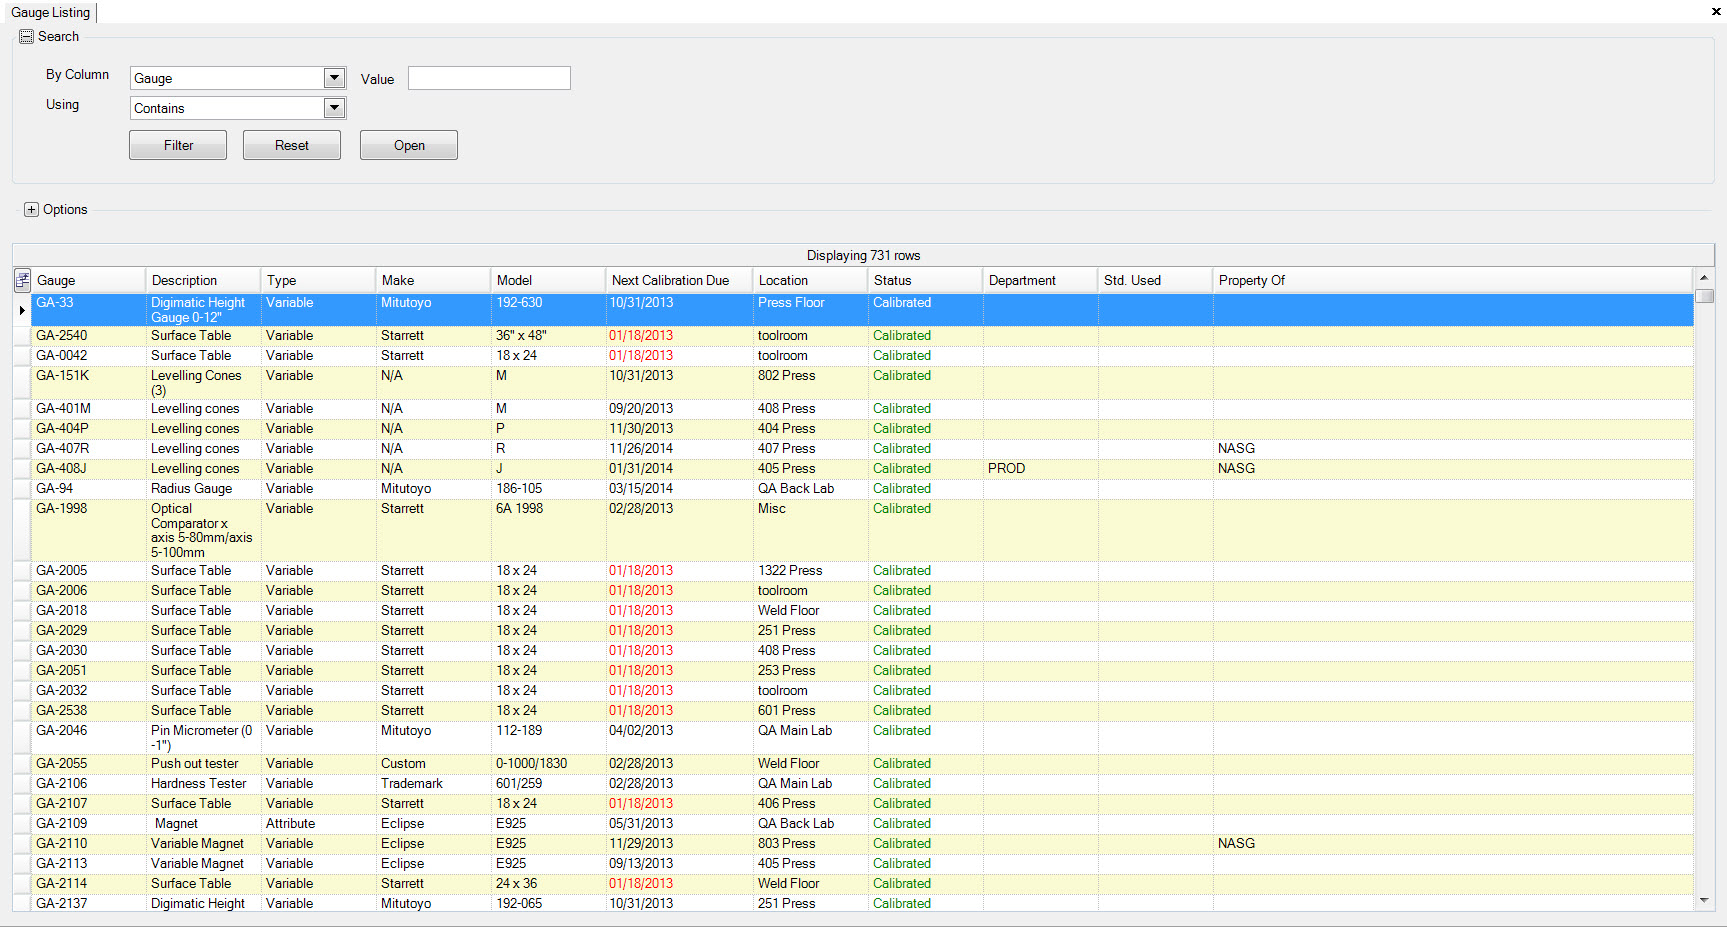The height and width of the screenshot is (927, 1727).
Task: Click the Displaying 731 rows banner
Action: click(x=863, y=256)
